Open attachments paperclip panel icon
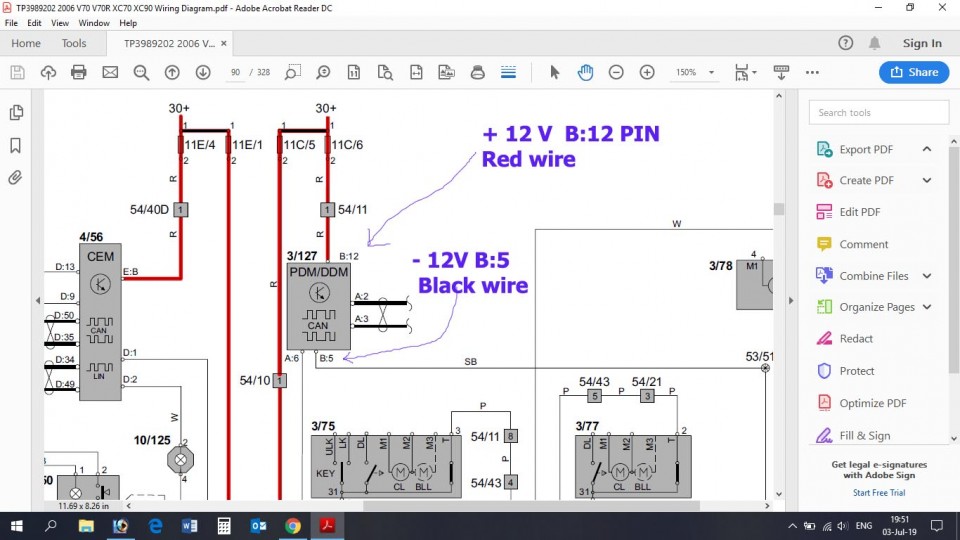 (16, 178)
